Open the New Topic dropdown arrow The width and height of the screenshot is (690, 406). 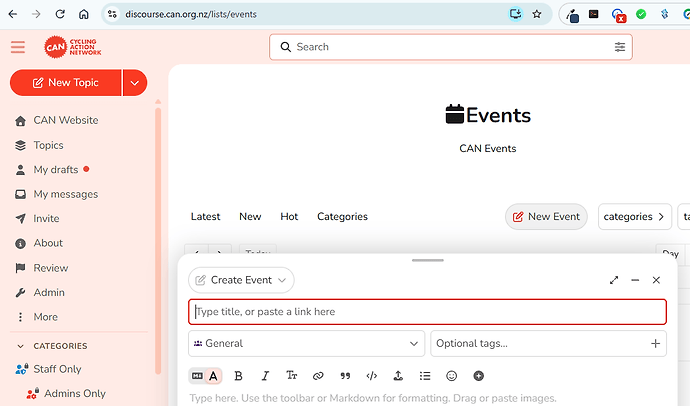pos(135,83)
